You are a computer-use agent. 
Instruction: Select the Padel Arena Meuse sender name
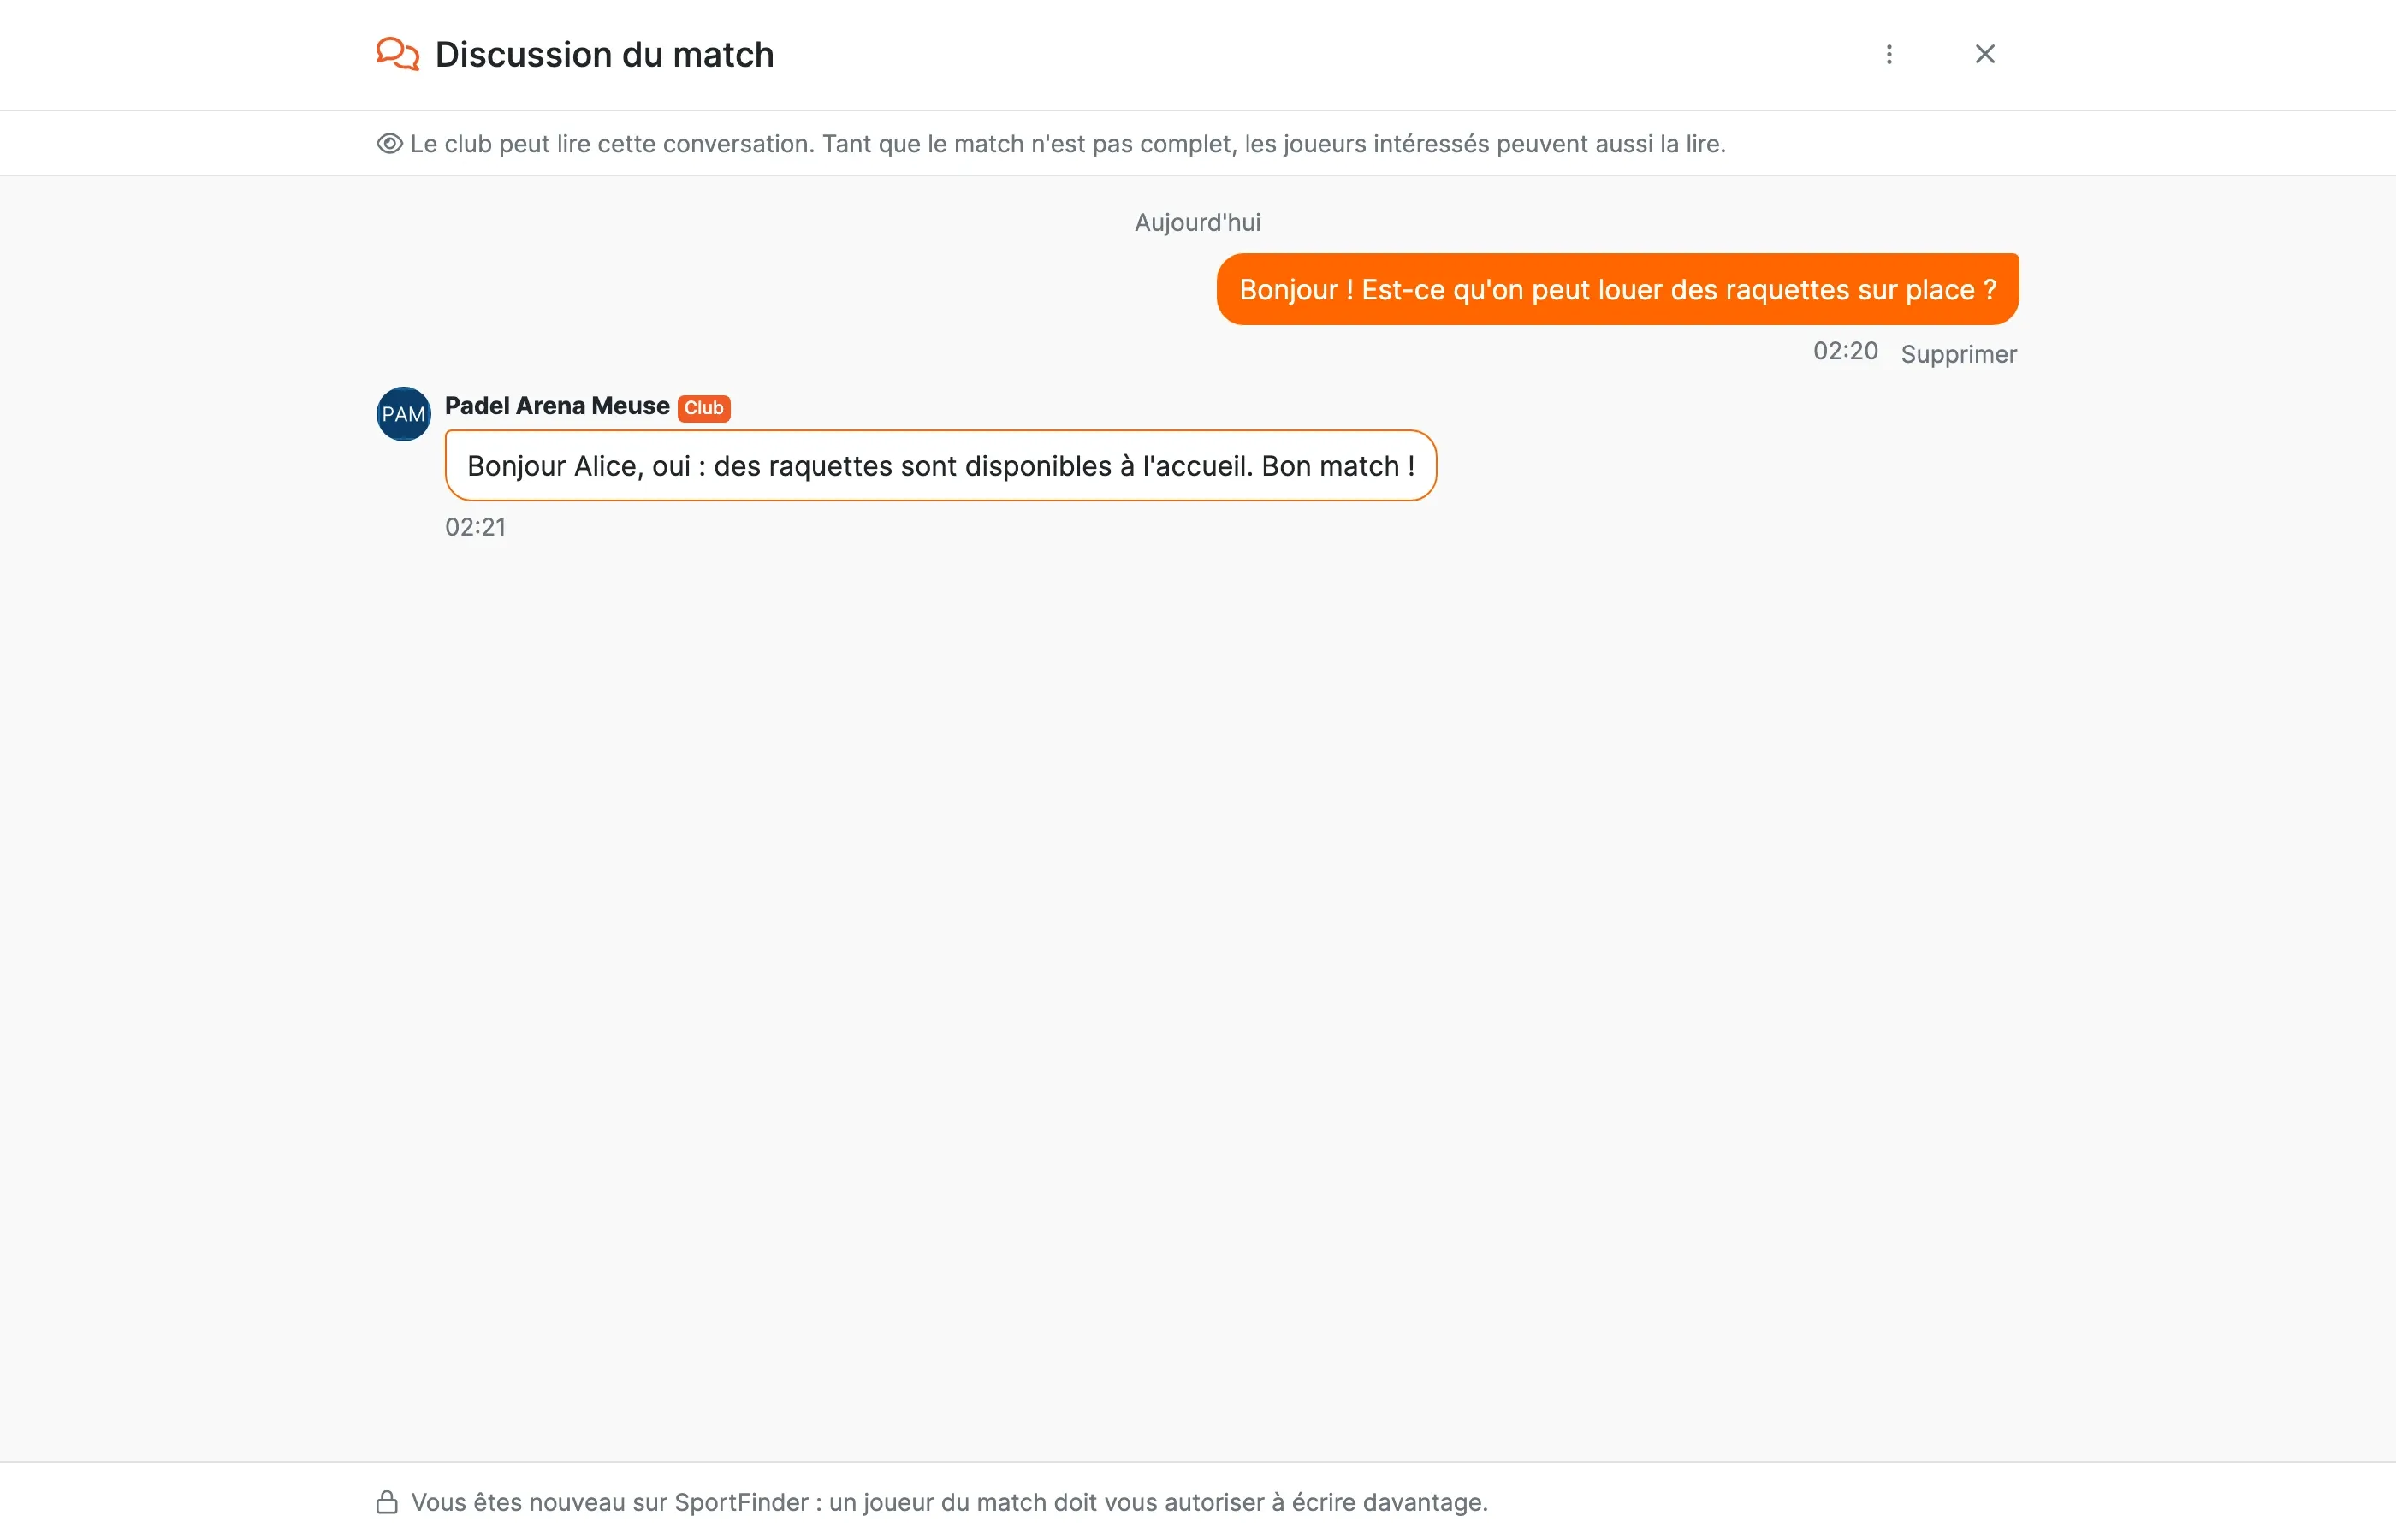point(557,406)
